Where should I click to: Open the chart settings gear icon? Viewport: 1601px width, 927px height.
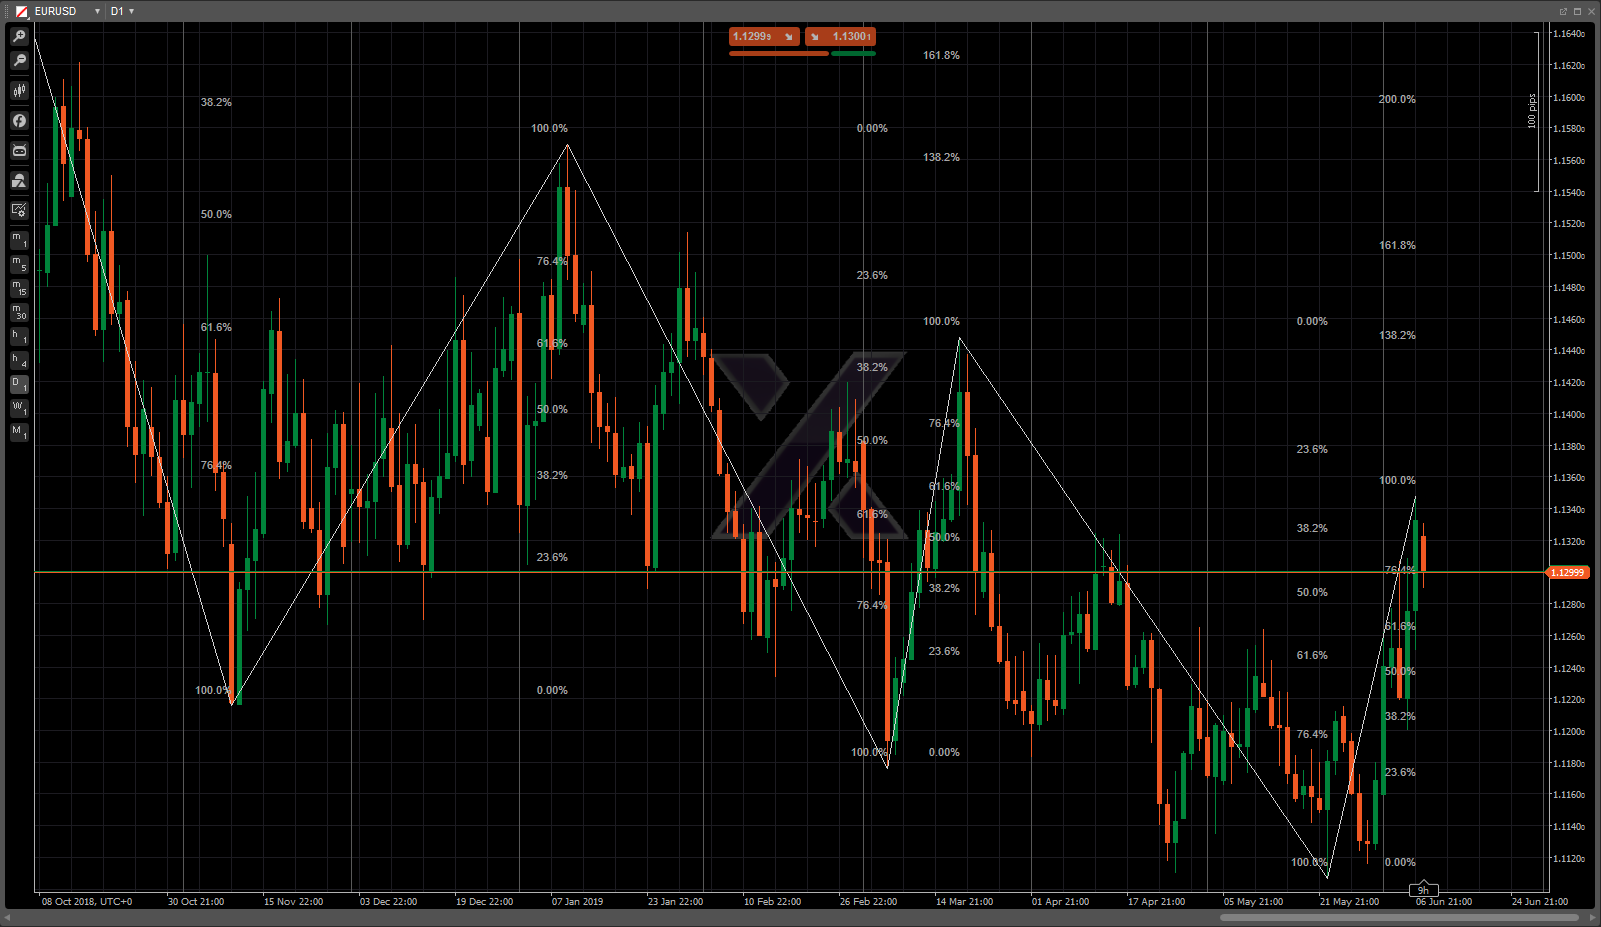(19, 210)
